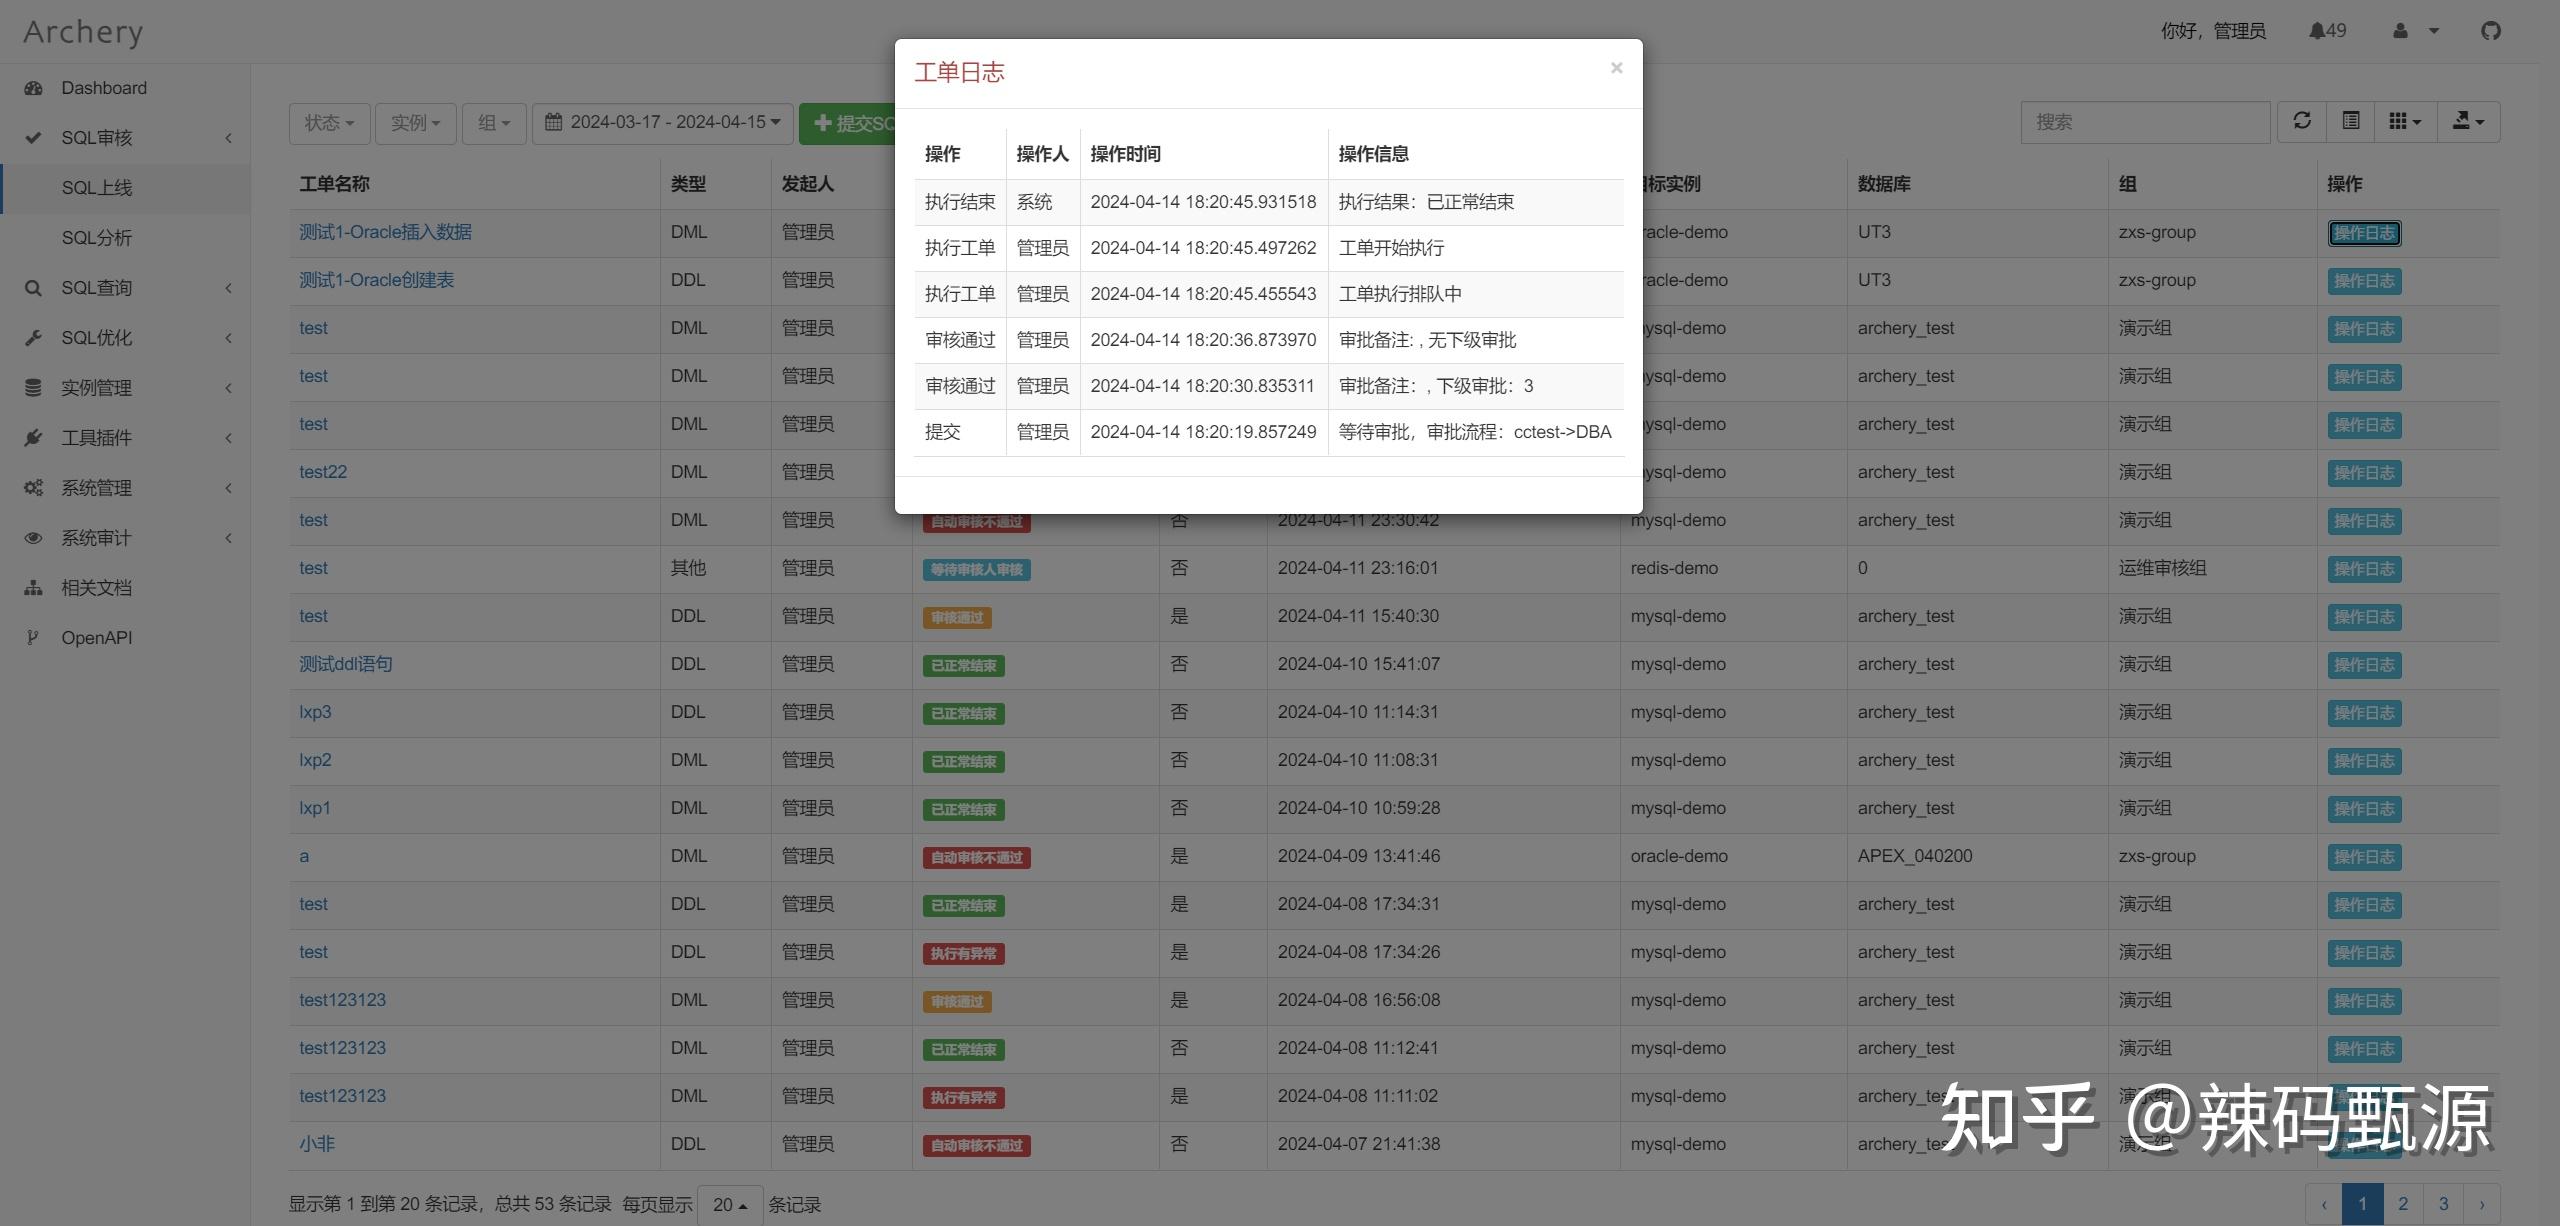Screen dimensions: 2560x1226
Task: Click the 实例管理 database icon in sidebar
Action: [x=34, y=388]
